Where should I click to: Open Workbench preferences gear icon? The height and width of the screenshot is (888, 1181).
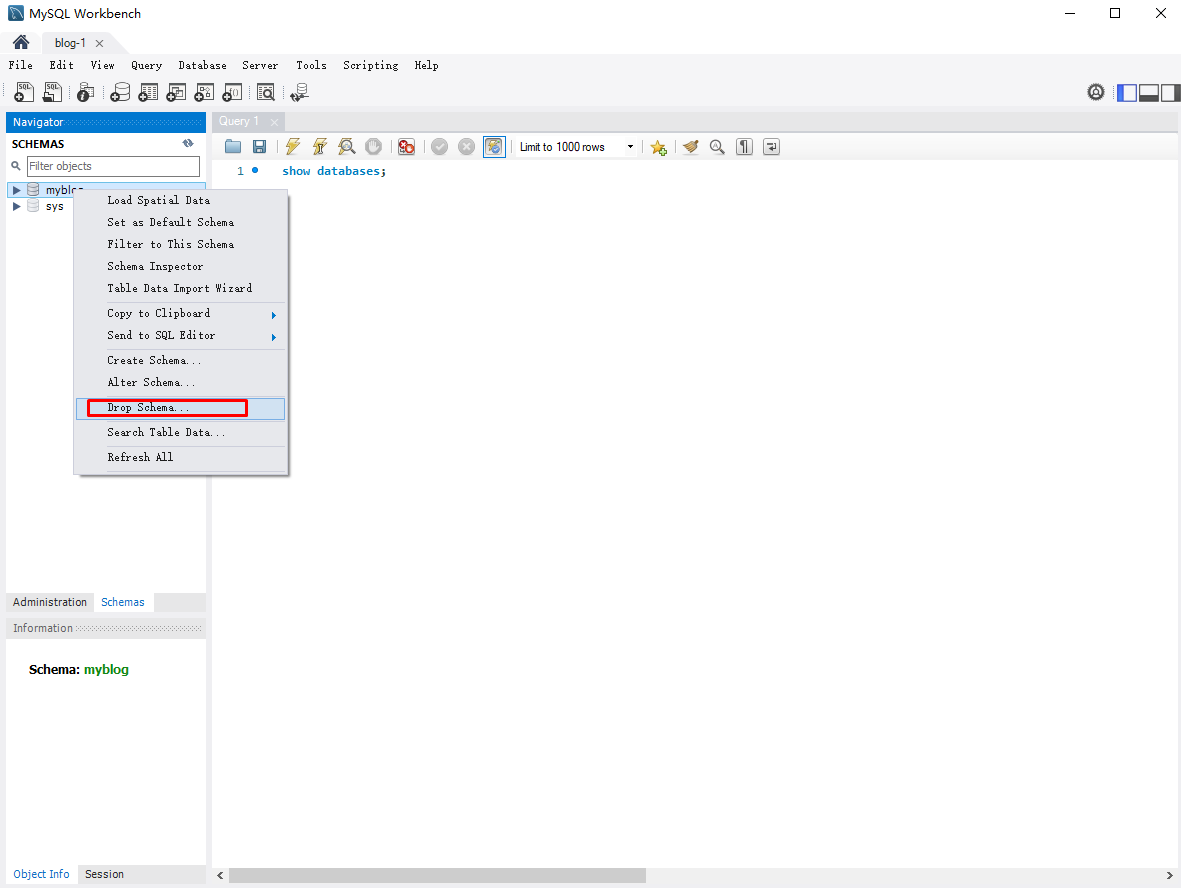[1096, 93]
